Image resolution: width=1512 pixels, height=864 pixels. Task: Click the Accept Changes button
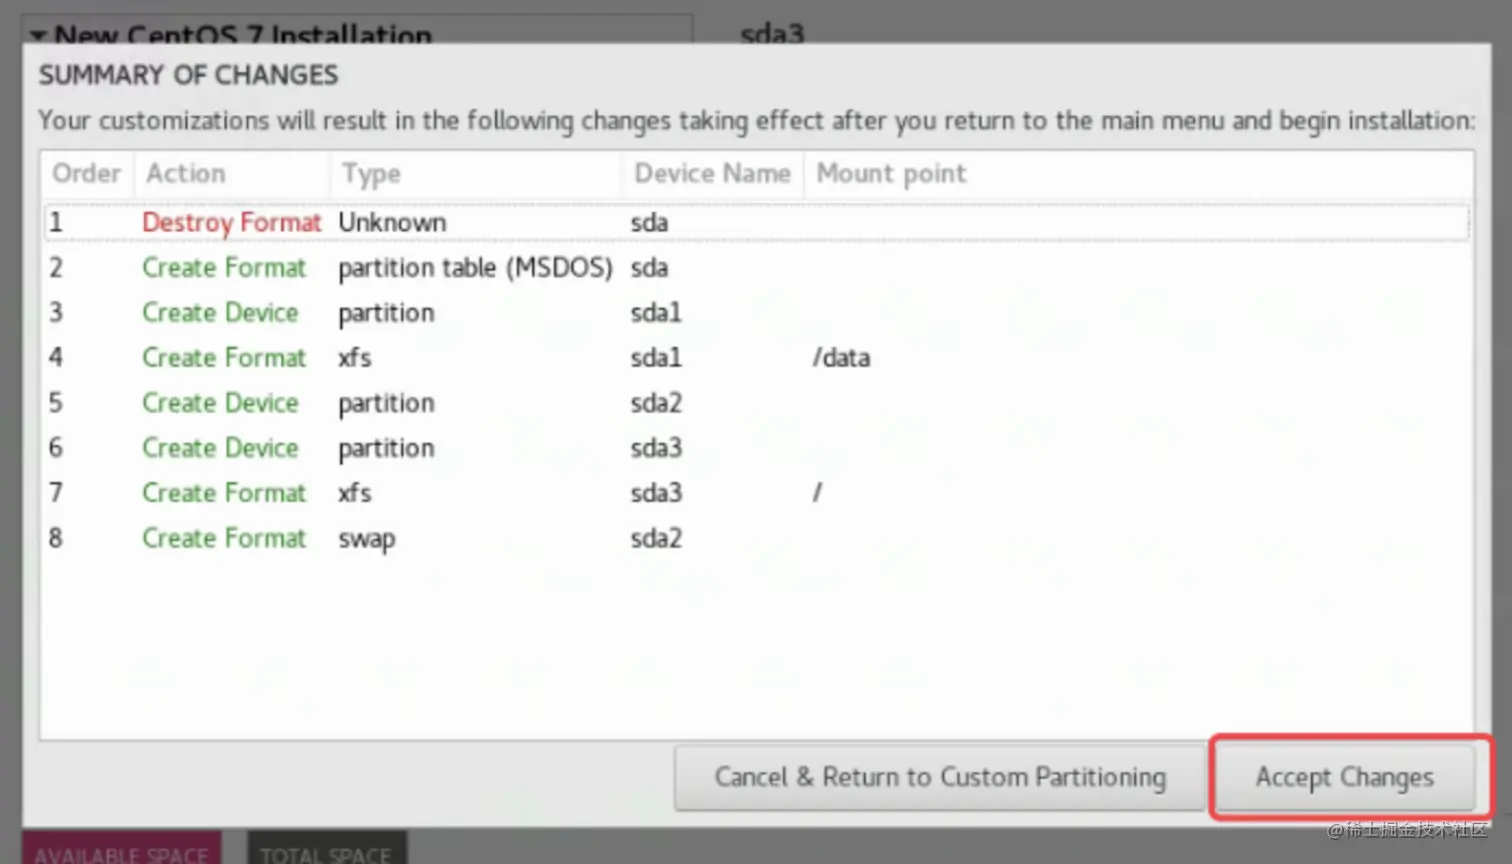[x=1345, y=777]
